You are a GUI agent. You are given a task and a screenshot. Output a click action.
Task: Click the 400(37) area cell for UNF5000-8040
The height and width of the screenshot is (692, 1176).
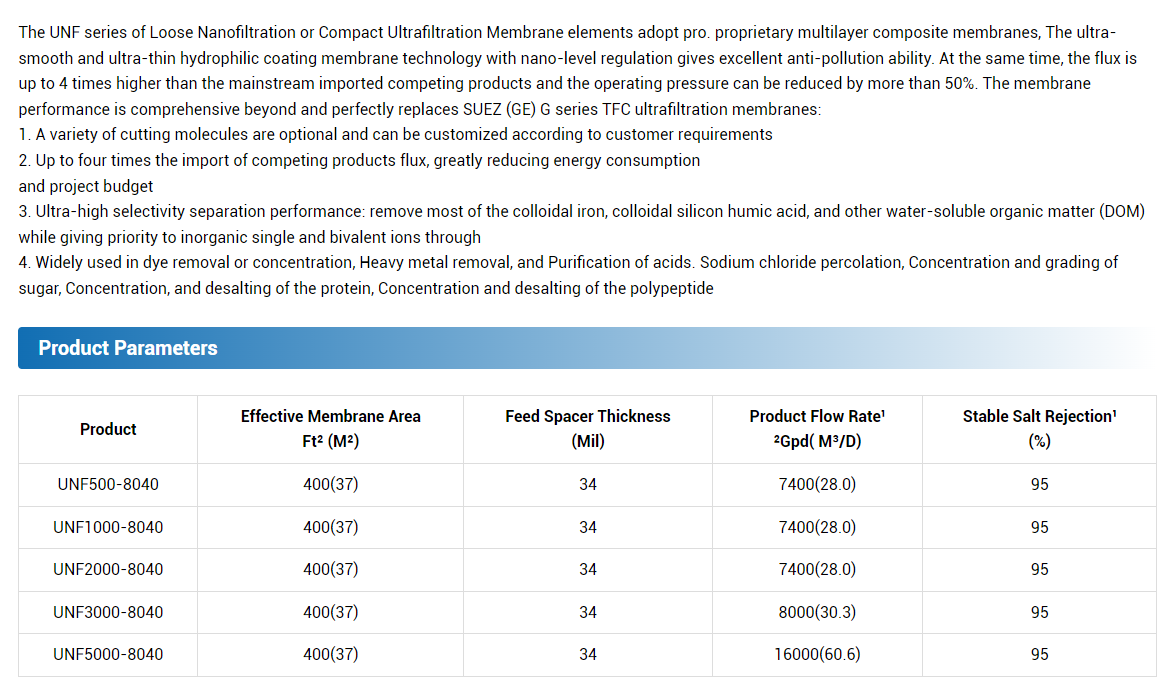pyautogui.click(x=331, y=655)
